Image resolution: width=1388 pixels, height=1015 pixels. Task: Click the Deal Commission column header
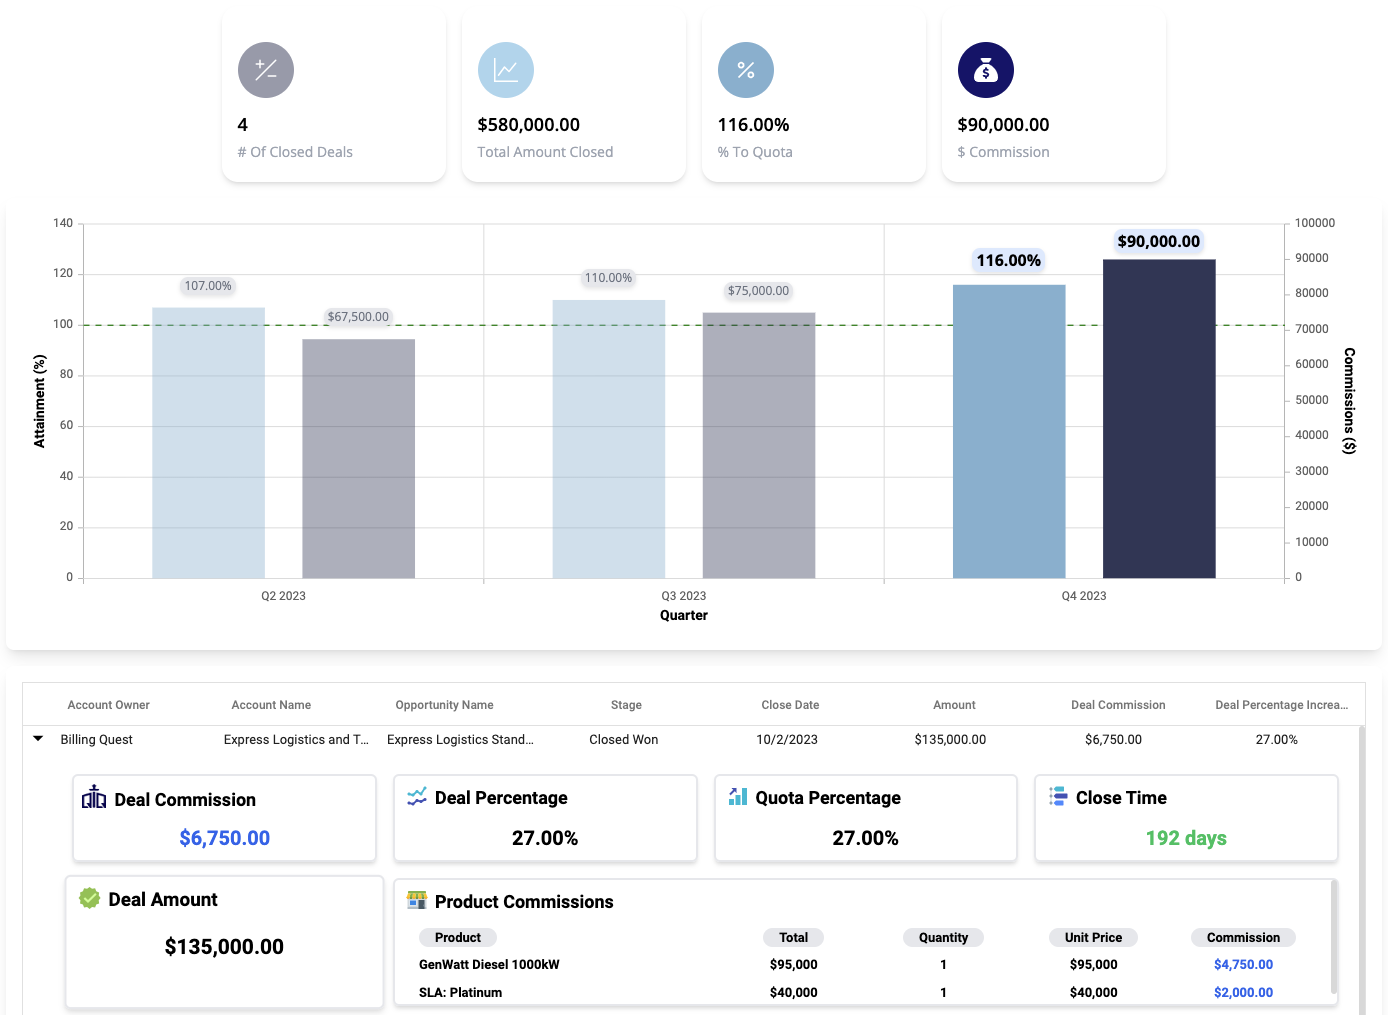[x=1118, y=705]
